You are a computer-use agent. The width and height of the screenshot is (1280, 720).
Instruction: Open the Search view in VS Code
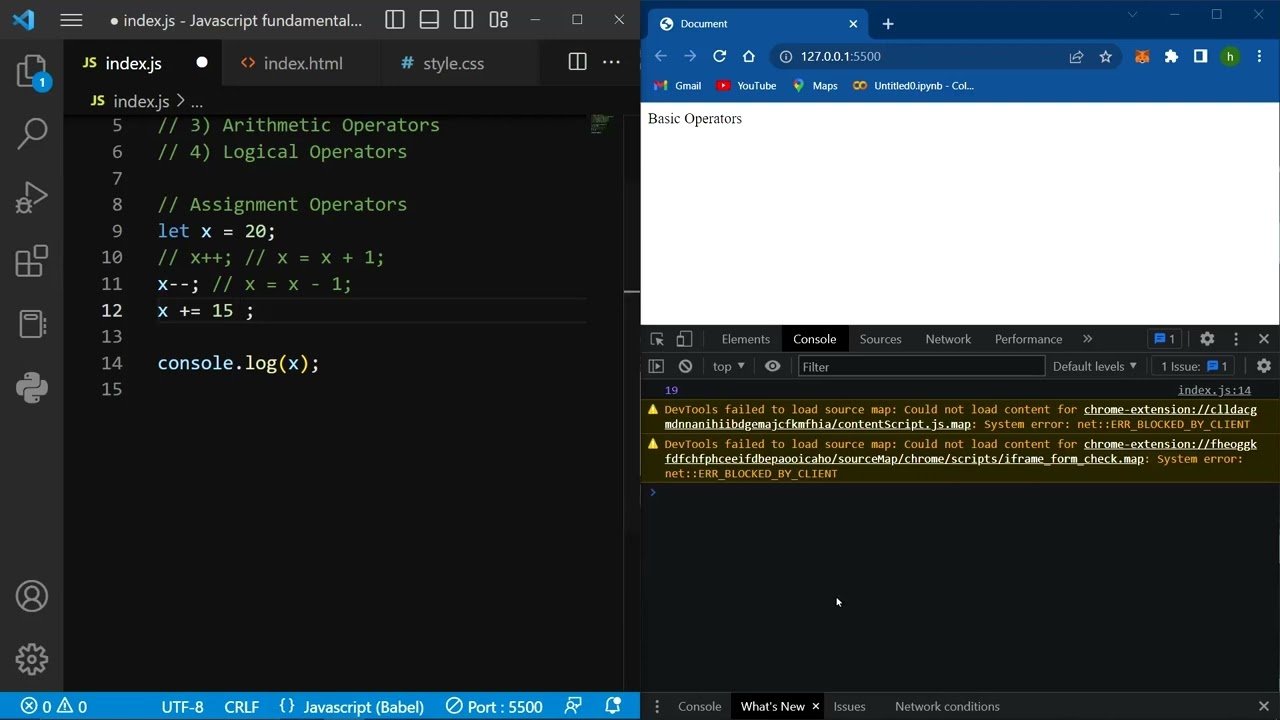[x=32, y=133]
